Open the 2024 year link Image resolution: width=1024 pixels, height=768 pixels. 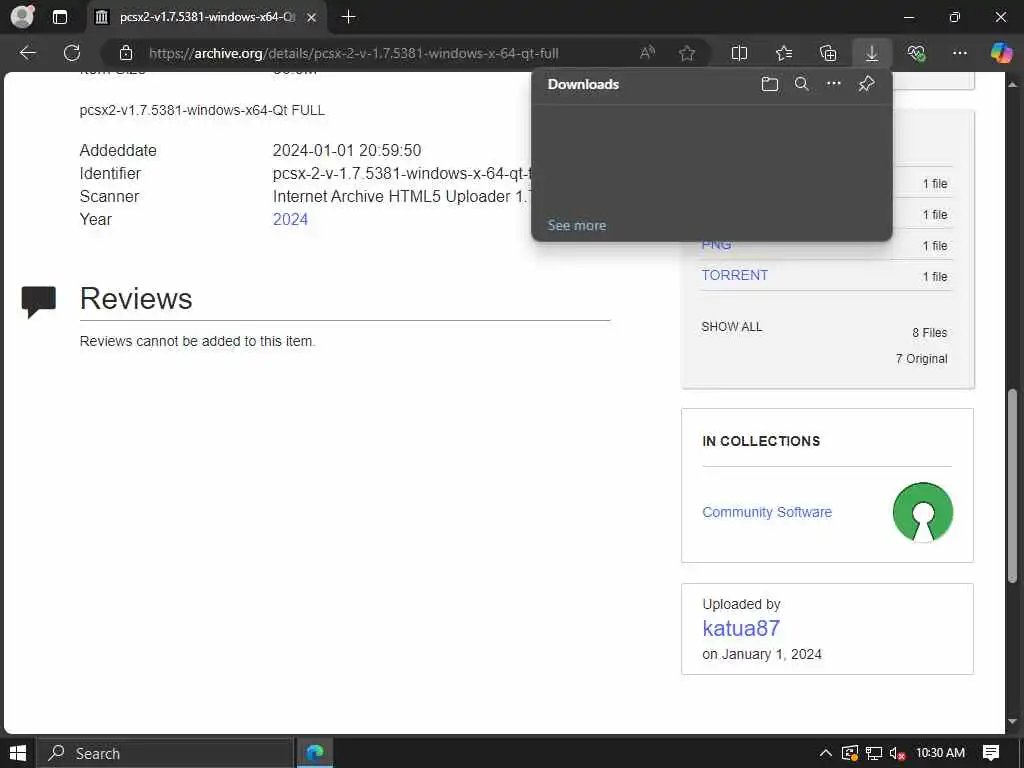click(x=290, y=219)
